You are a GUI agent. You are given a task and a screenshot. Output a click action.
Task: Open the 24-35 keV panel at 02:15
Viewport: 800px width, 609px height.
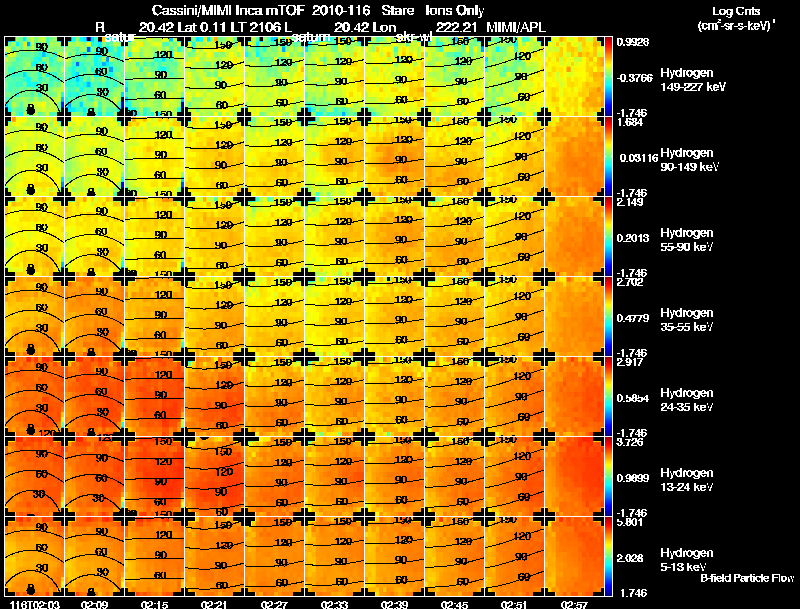click(155, 397)
